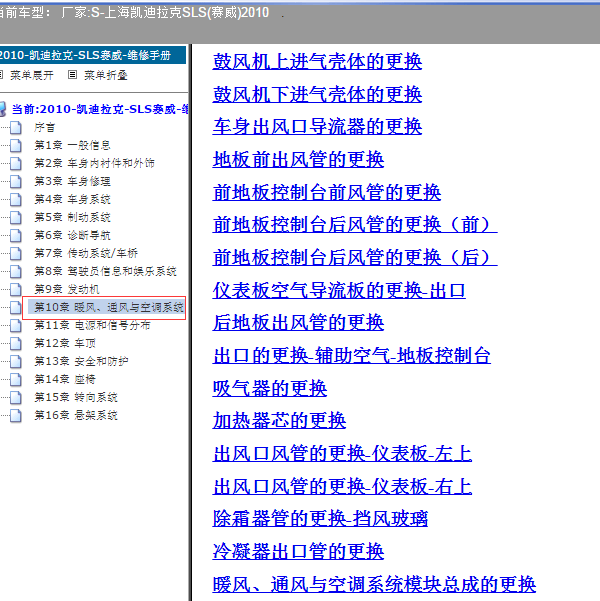Click the page icon beside 第12章 车顶
This screenshot has width=600, height=601.
(x=16, y=344)
